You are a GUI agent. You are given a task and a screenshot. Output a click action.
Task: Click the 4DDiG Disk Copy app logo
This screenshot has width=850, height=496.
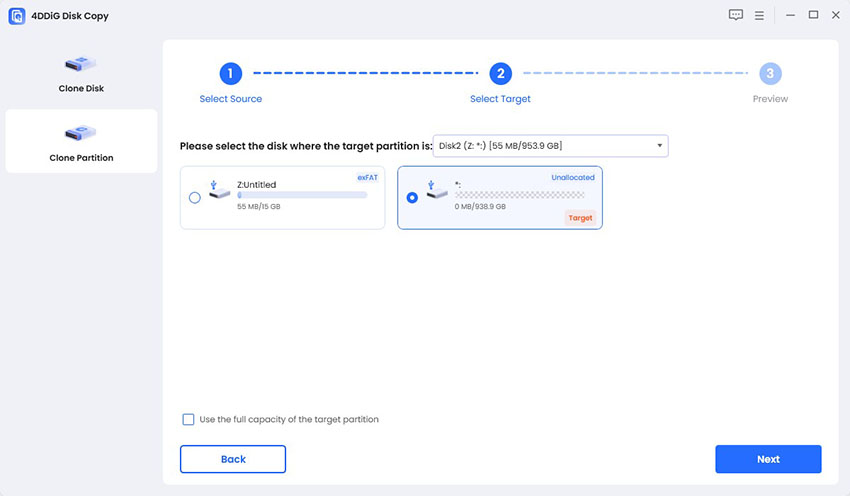click(17, 16)
